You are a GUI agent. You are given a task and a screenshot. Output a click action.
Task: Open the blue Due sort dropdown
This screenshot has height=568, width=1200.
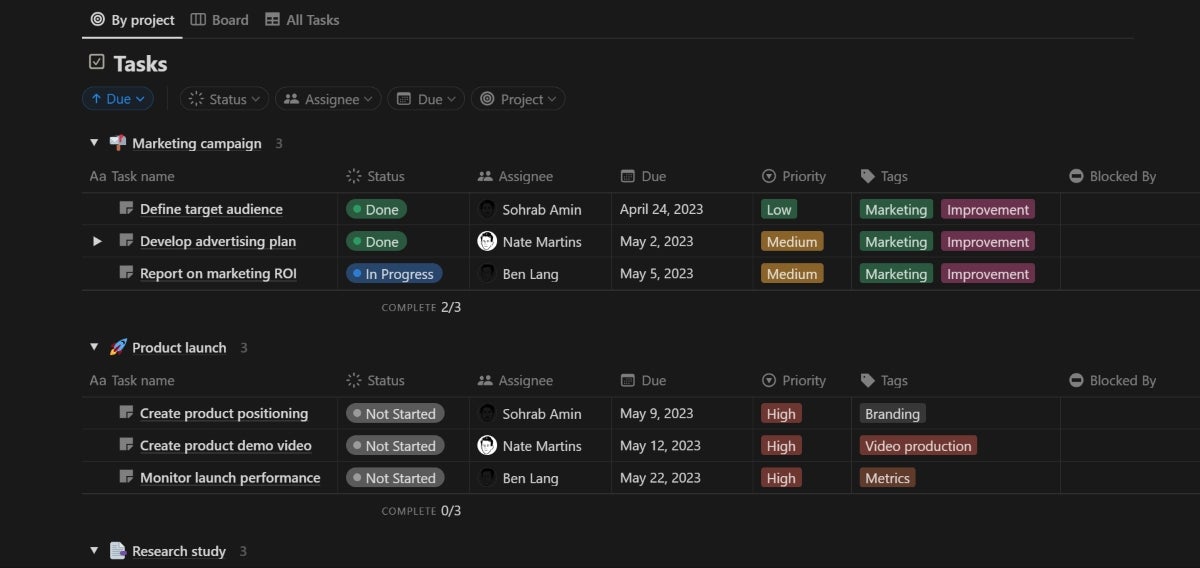(117, 99)
